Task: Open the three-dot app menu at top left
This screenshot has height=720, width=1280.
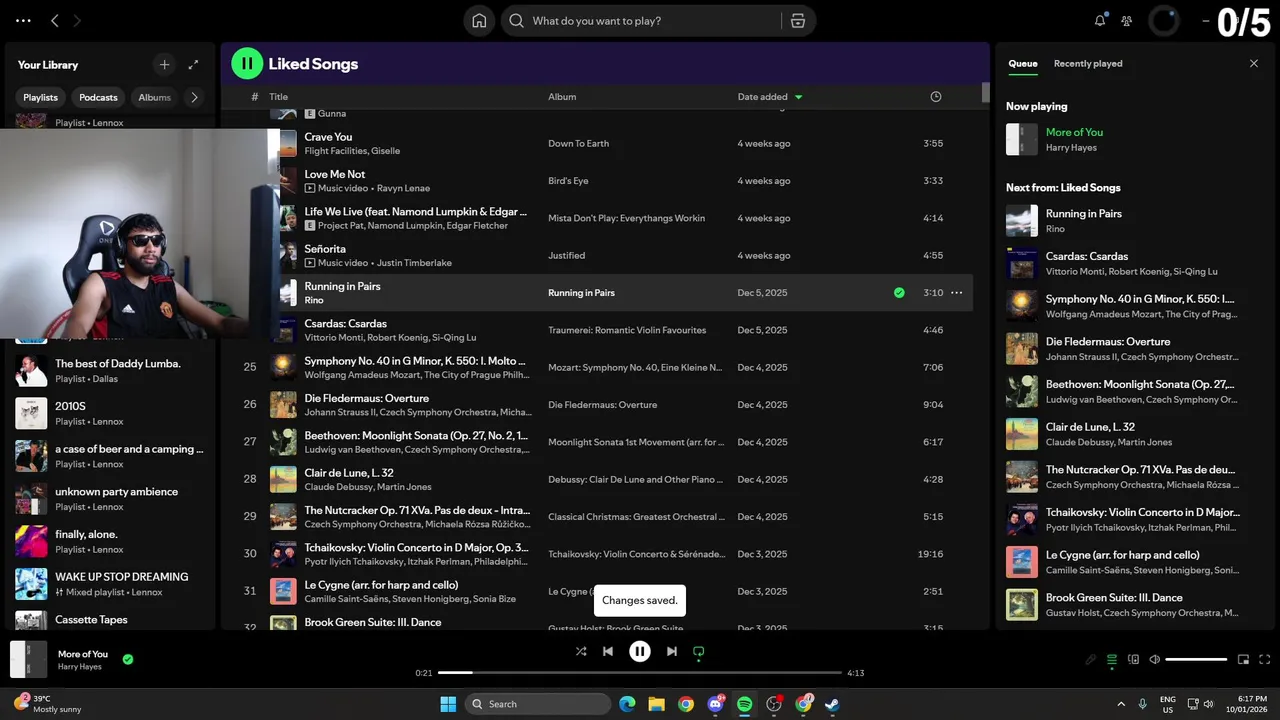Action: 23,20
